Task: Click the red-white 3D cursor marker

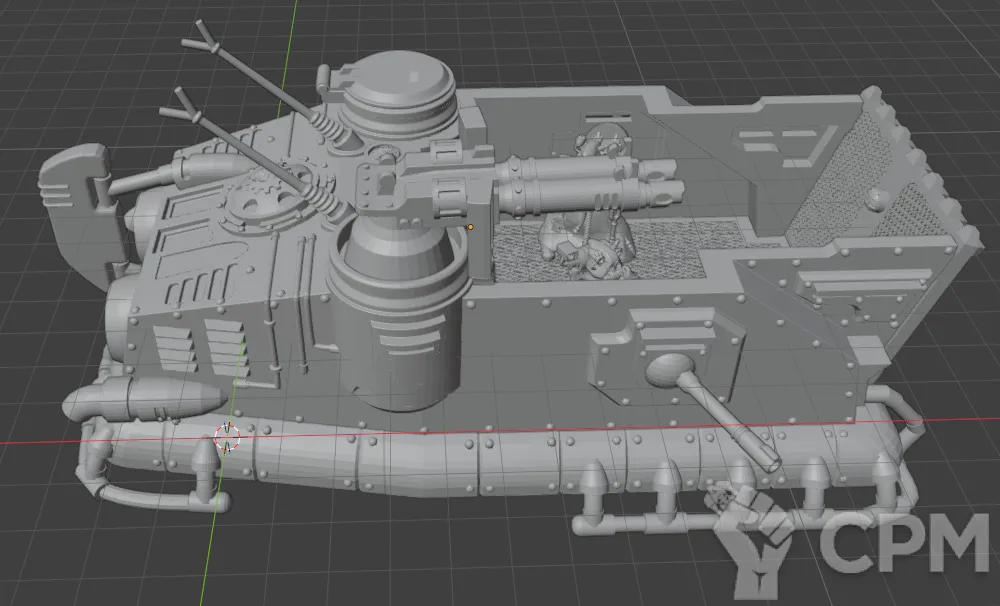Action: [x=227, y=437]
